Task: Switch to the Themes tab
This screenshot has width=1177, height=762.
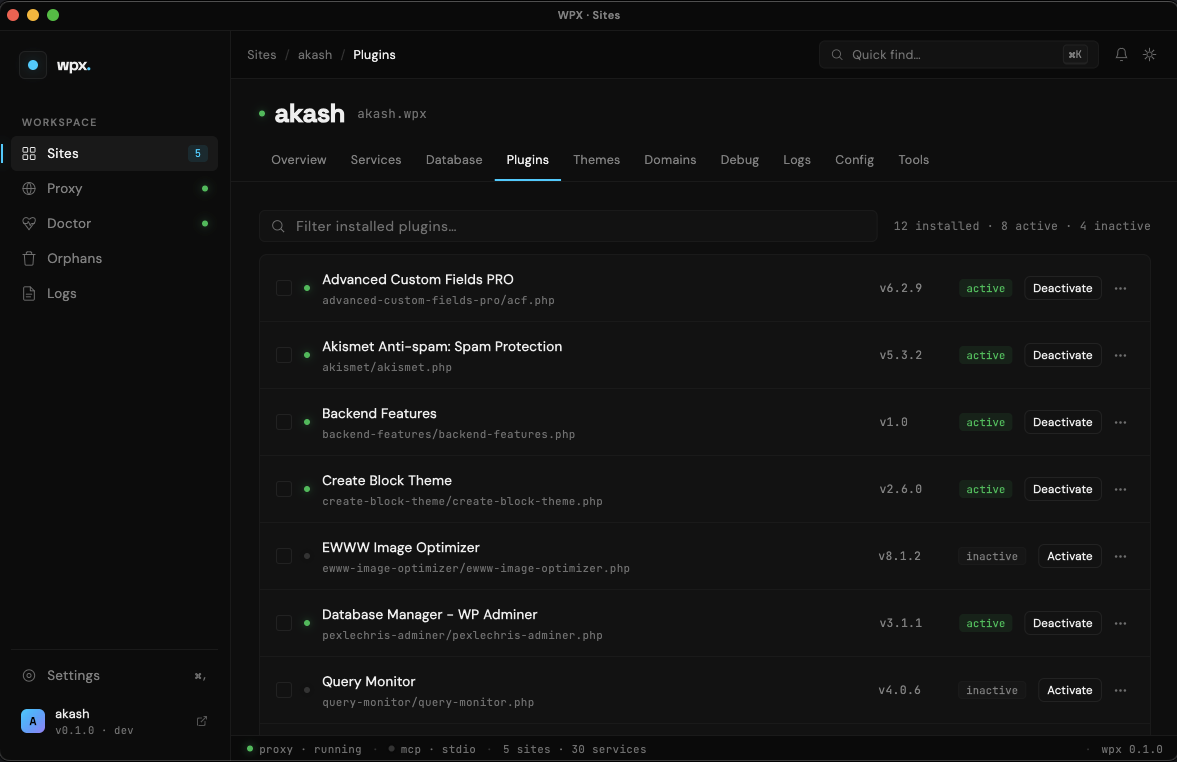Action: click(x=597, y=160)
